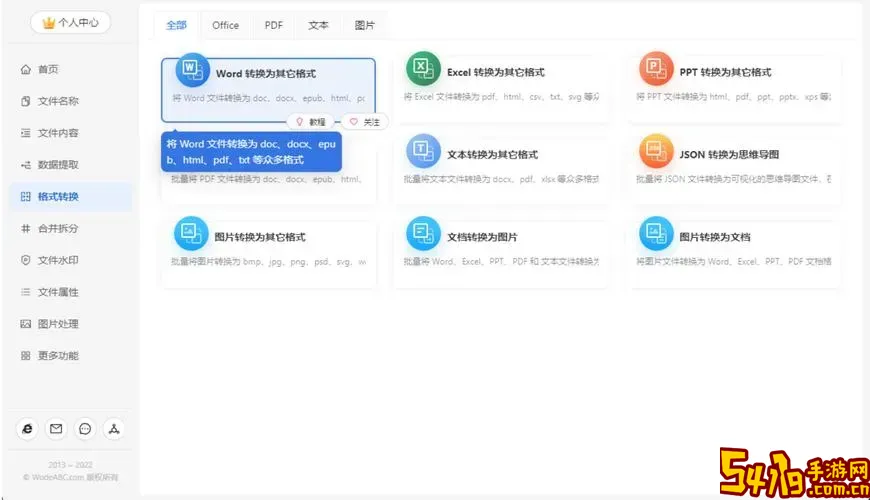Click the extract icon beside 数据提取
This screenshot has height=500, width=870.
click(26, 165)
